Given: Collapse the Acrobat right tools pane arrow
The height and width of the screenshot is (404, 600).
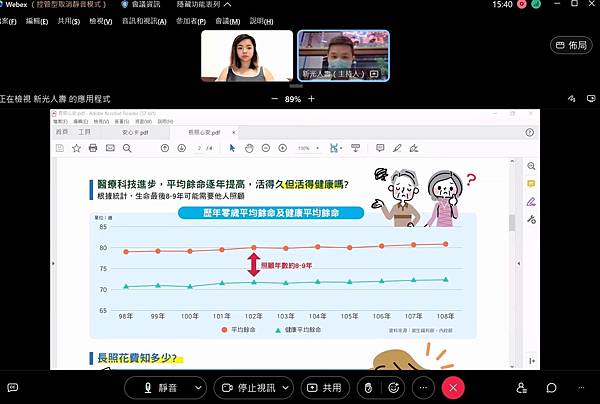Looking at the screenshot, I should [x=518, y=263].
